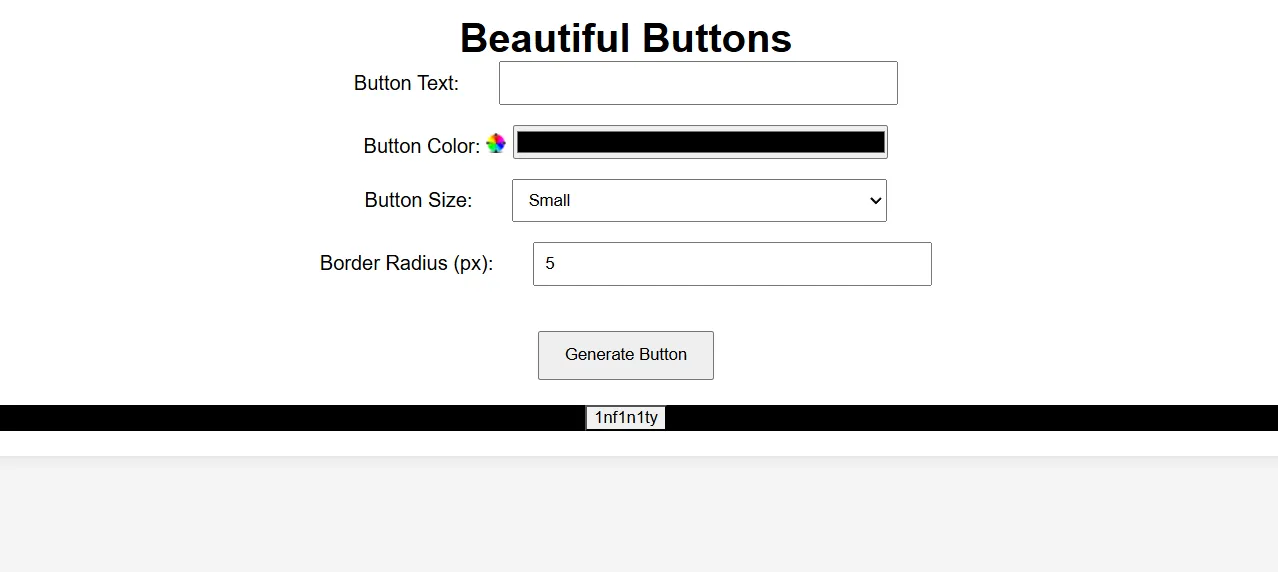Click the 'Button Text:' label
1278x572 pixels.
[406, 83]
